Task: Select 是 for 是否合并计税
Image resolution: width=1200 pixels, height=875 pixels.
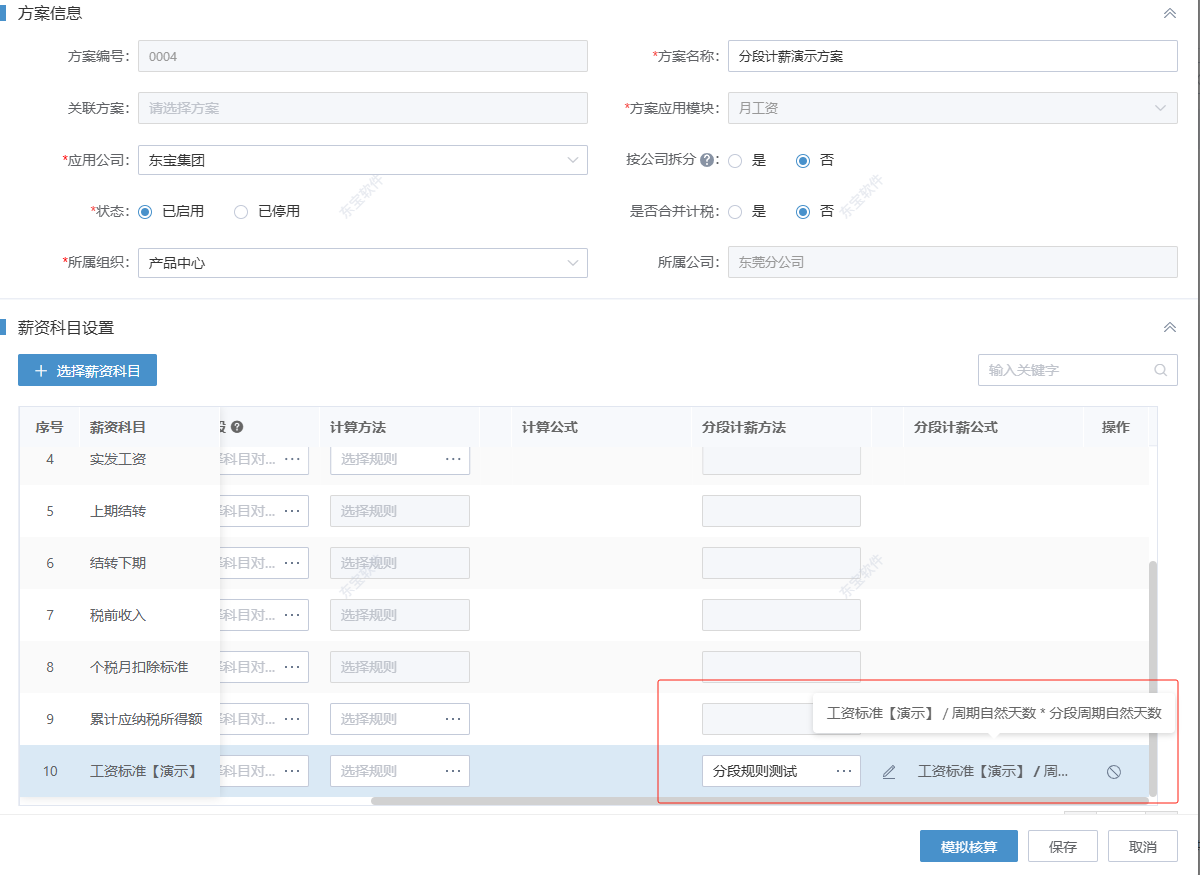Action: click(x=735, y=212)
